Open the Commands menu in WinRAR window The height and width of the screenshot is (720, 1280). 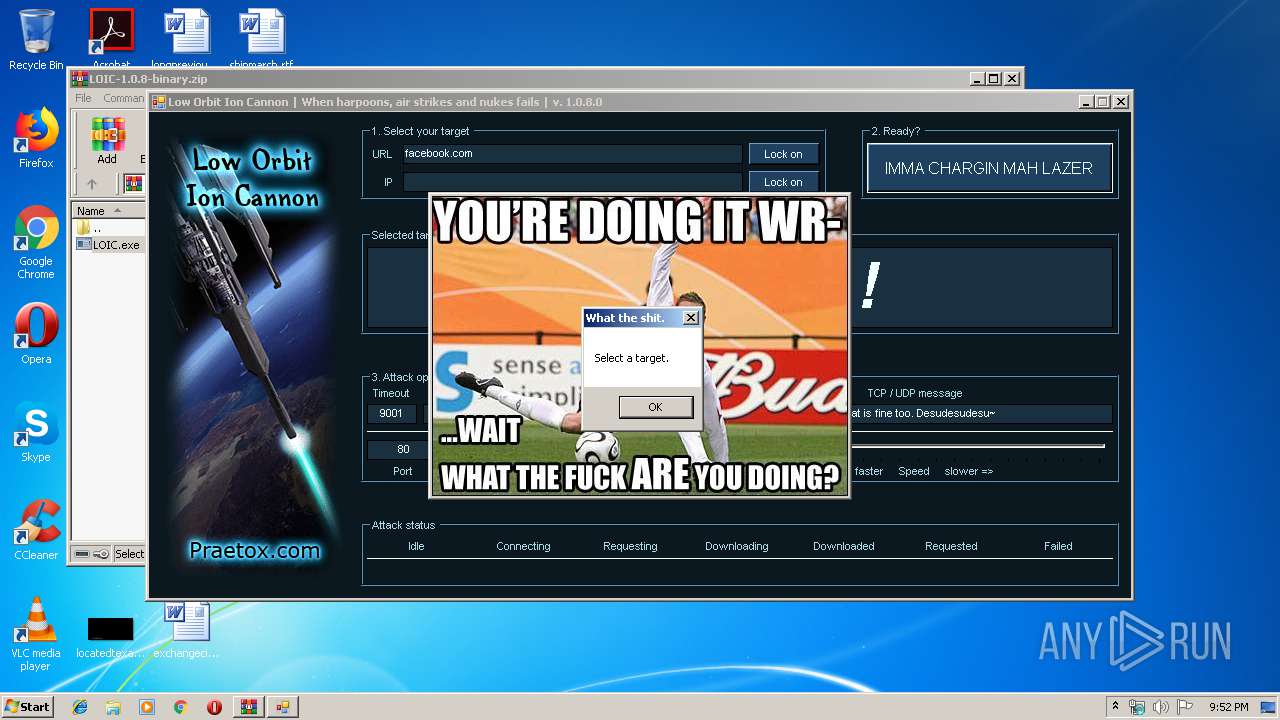(124, 98)
